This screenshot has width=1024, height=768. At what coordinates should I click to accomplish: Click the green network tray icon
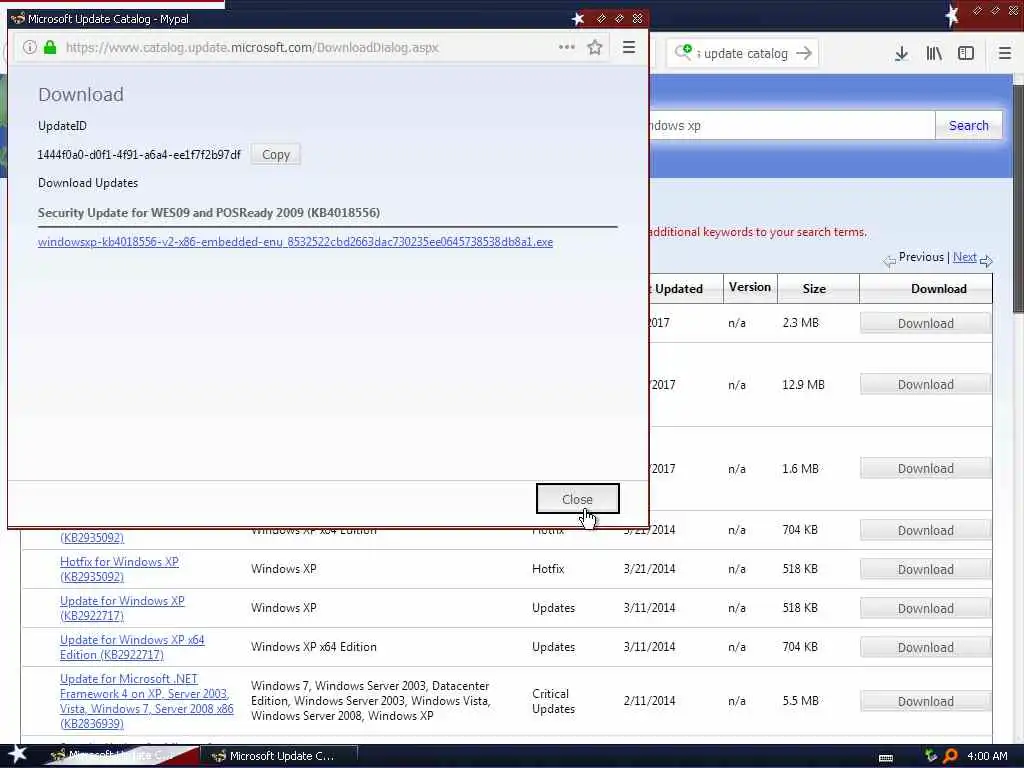click(931, 756)
